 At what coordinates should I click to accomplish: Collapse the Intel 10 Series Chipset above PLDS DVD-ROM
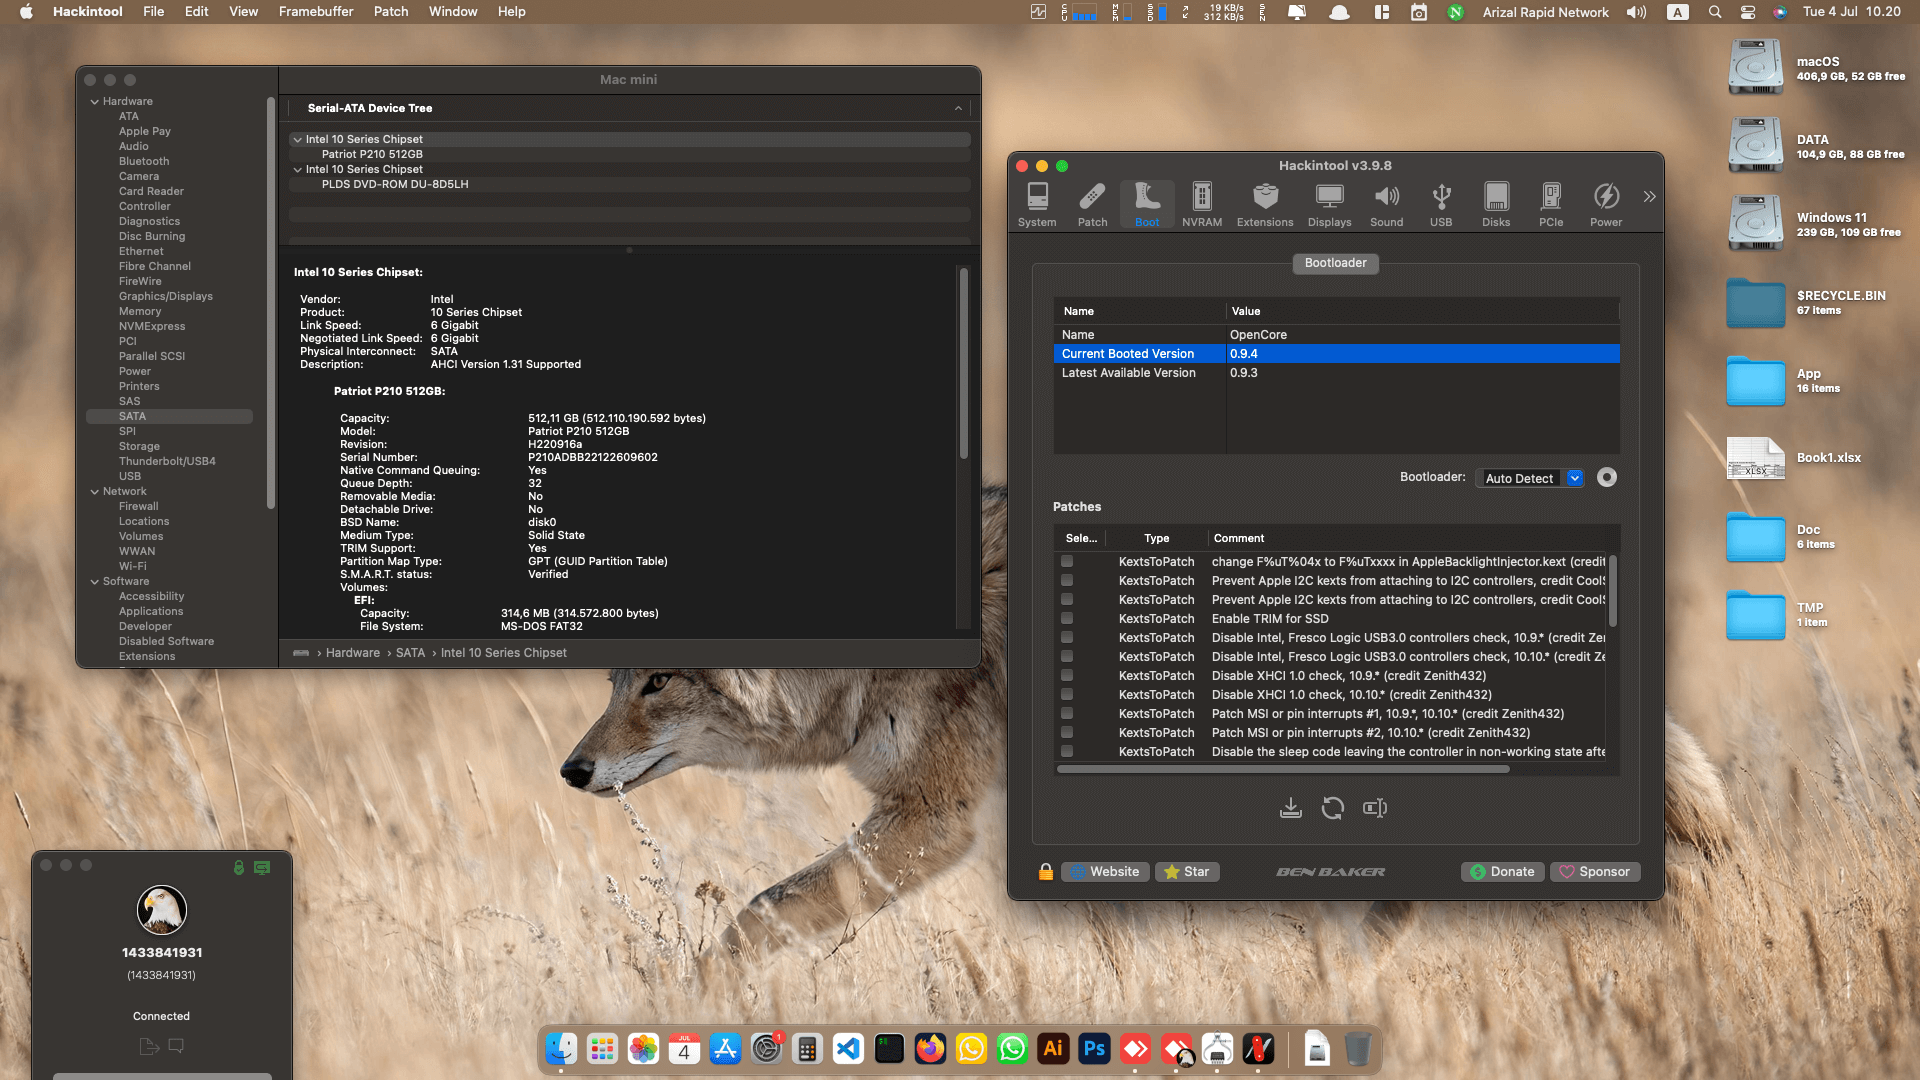(x=297, y=170)
